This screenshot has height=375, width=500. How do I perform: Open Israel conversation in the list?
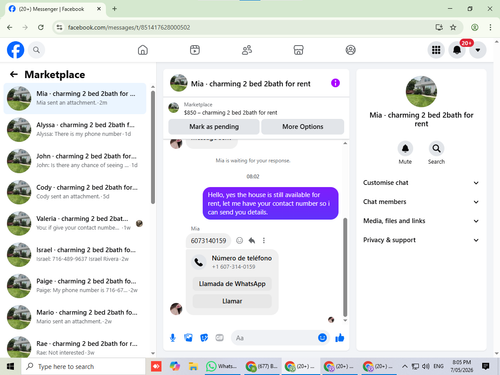75,254
